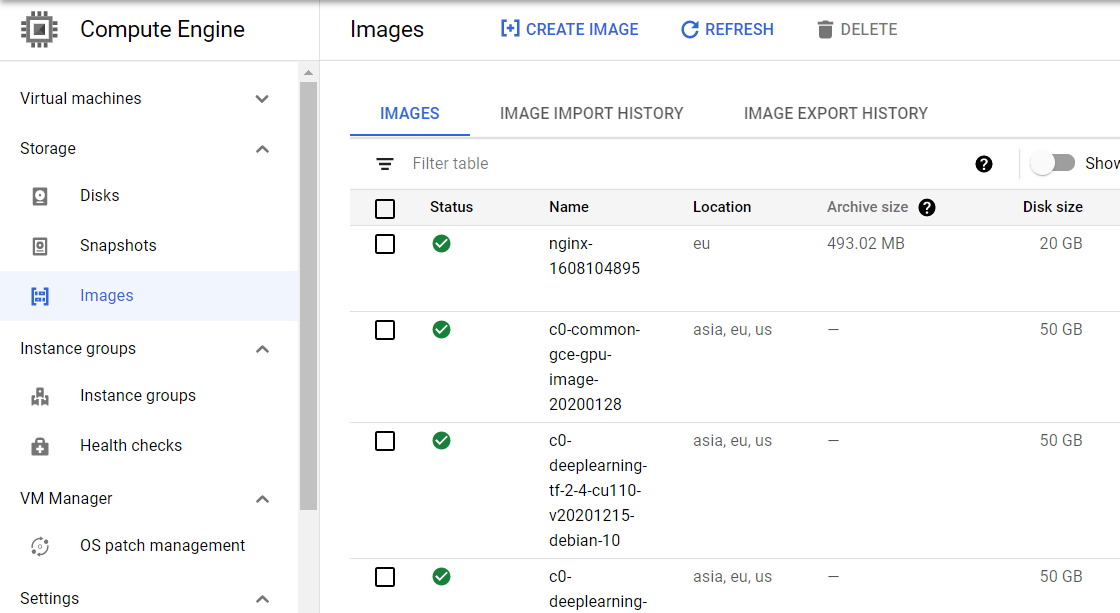1120x613 pixels.
Task: Click help icon beside Archive size
Action: coord(926,207)
